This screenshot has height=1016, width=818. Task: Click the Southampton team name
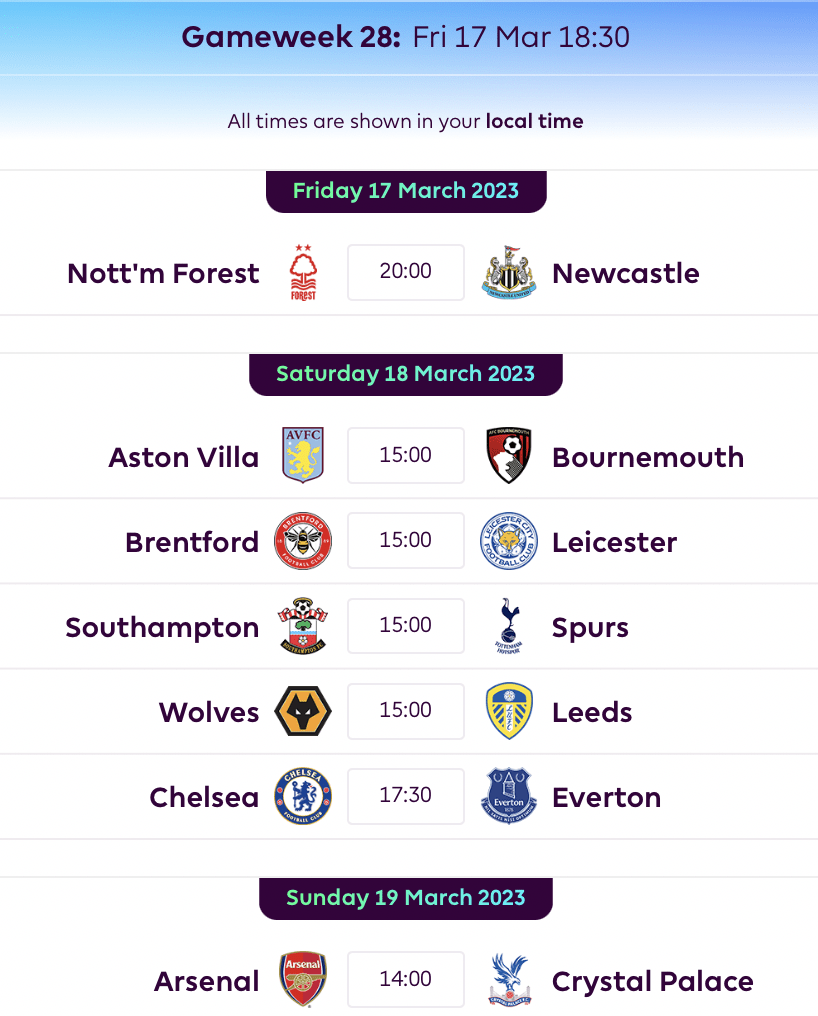tap(162, 627)
